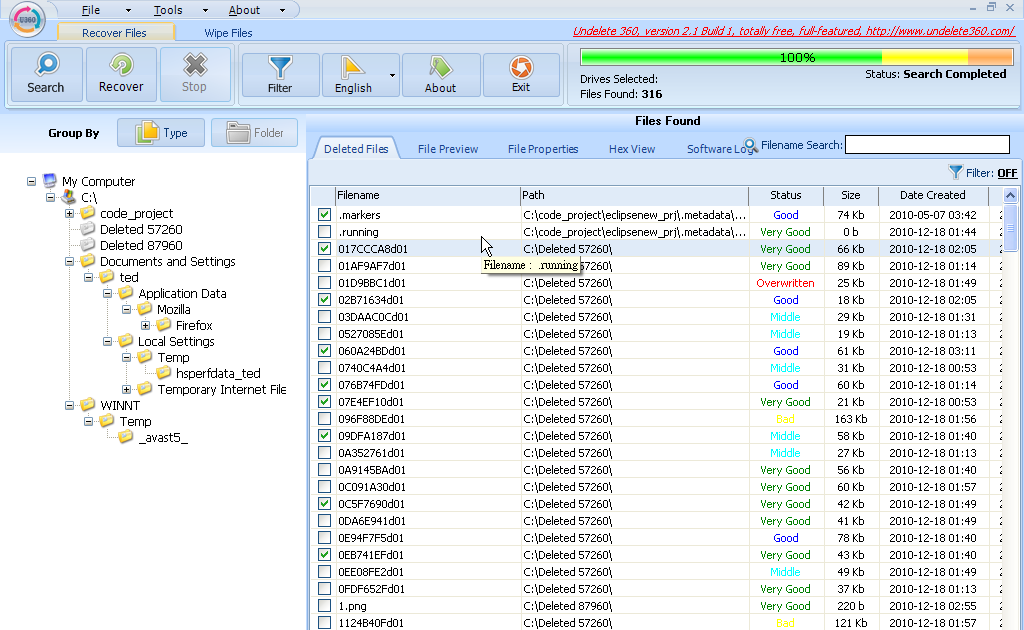1024x630 pixels.
Task: Click inside the Filename Search field
Action: (x=926, y=144)
